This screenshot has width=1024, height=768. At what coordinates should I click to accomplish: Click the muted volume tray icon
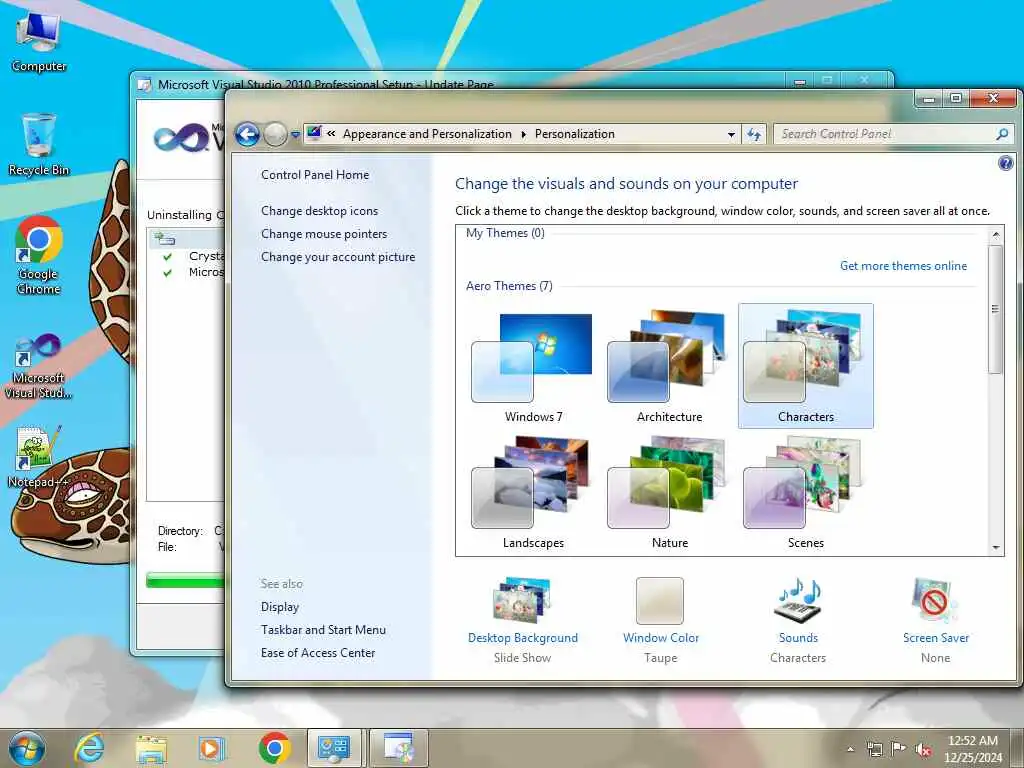click(x=923, y=750)
